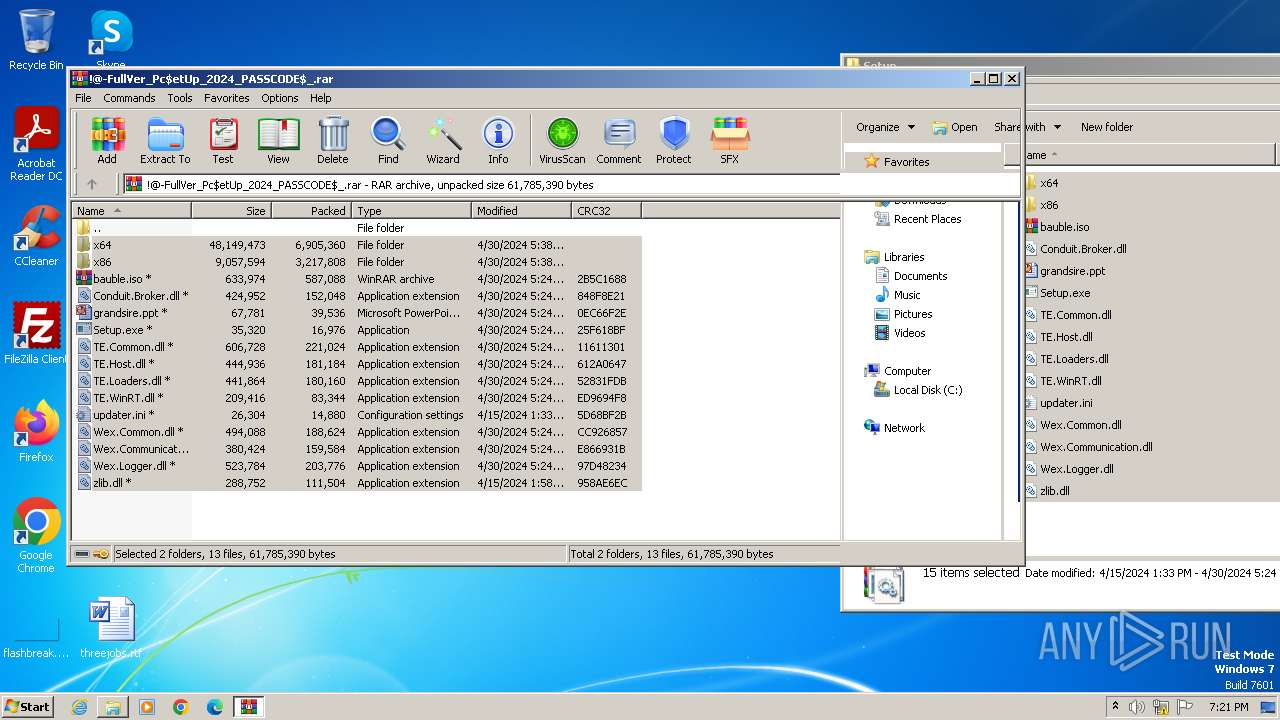The image size is (1280, 720).
Task: Open the Tools menu
Action: [x=180, y=98]
